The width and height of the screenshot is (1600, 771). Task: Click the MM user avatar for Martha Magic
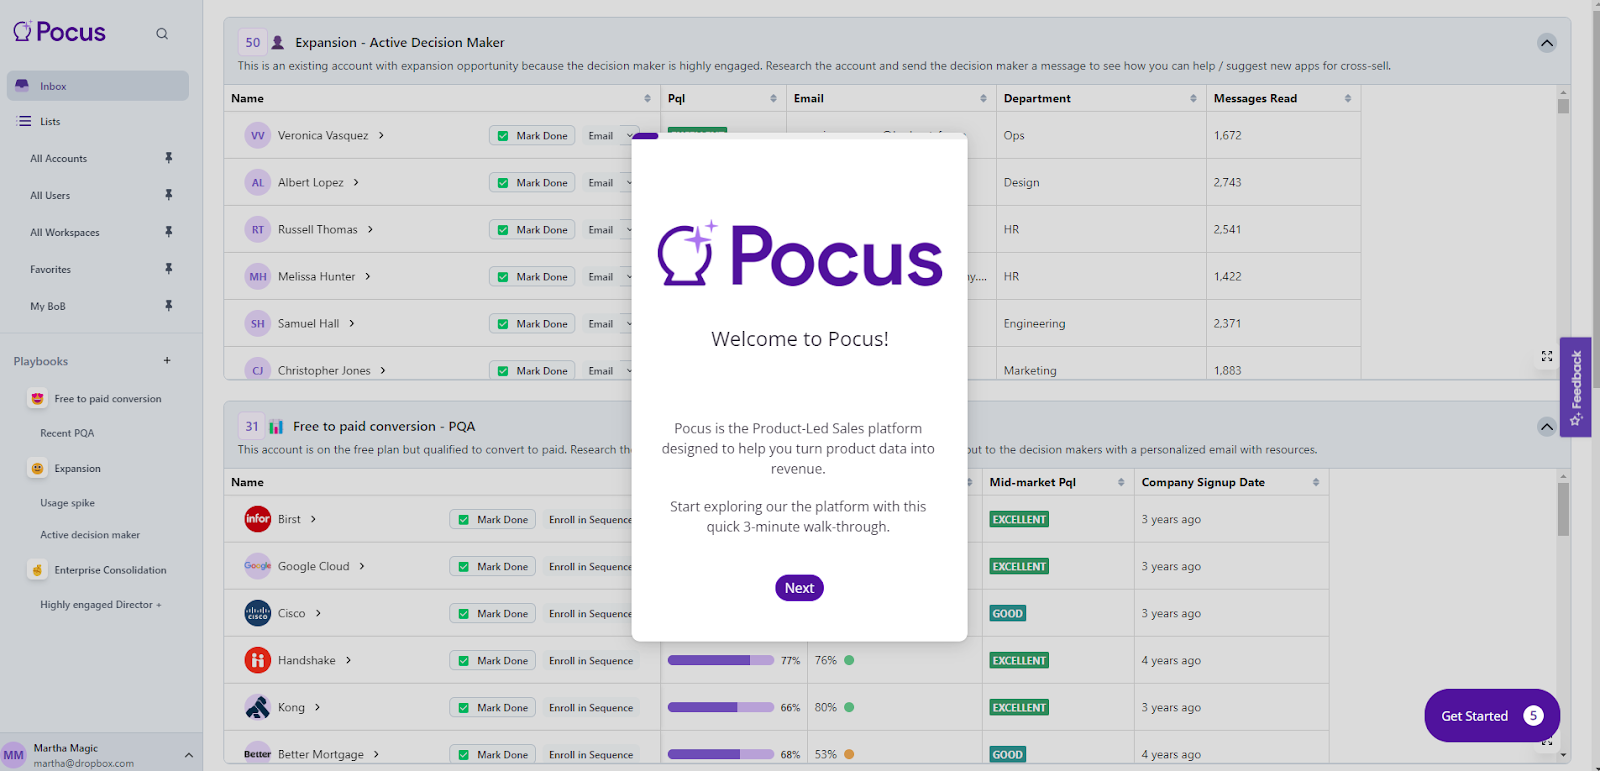pos(14,755)
